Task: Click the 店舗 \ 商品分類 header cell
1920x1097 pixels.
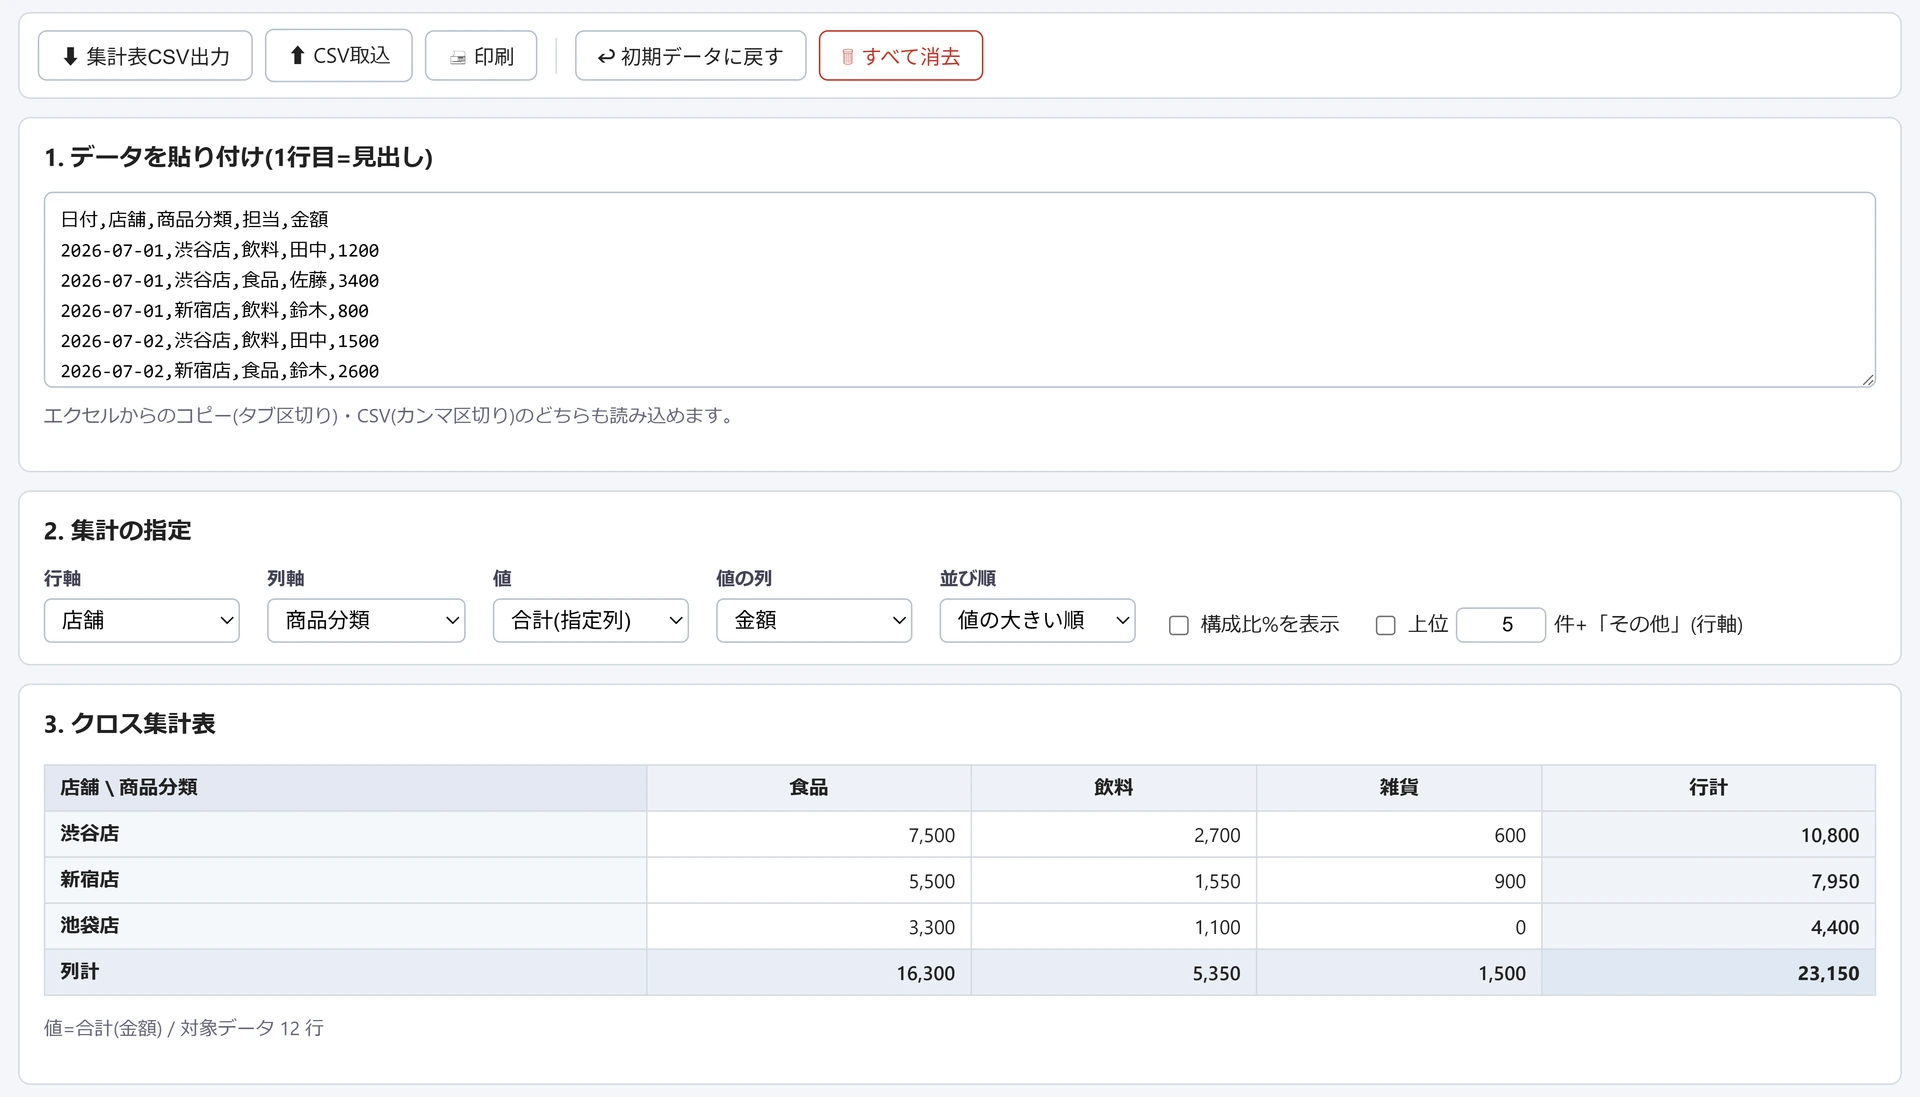Action: [345, 788]
